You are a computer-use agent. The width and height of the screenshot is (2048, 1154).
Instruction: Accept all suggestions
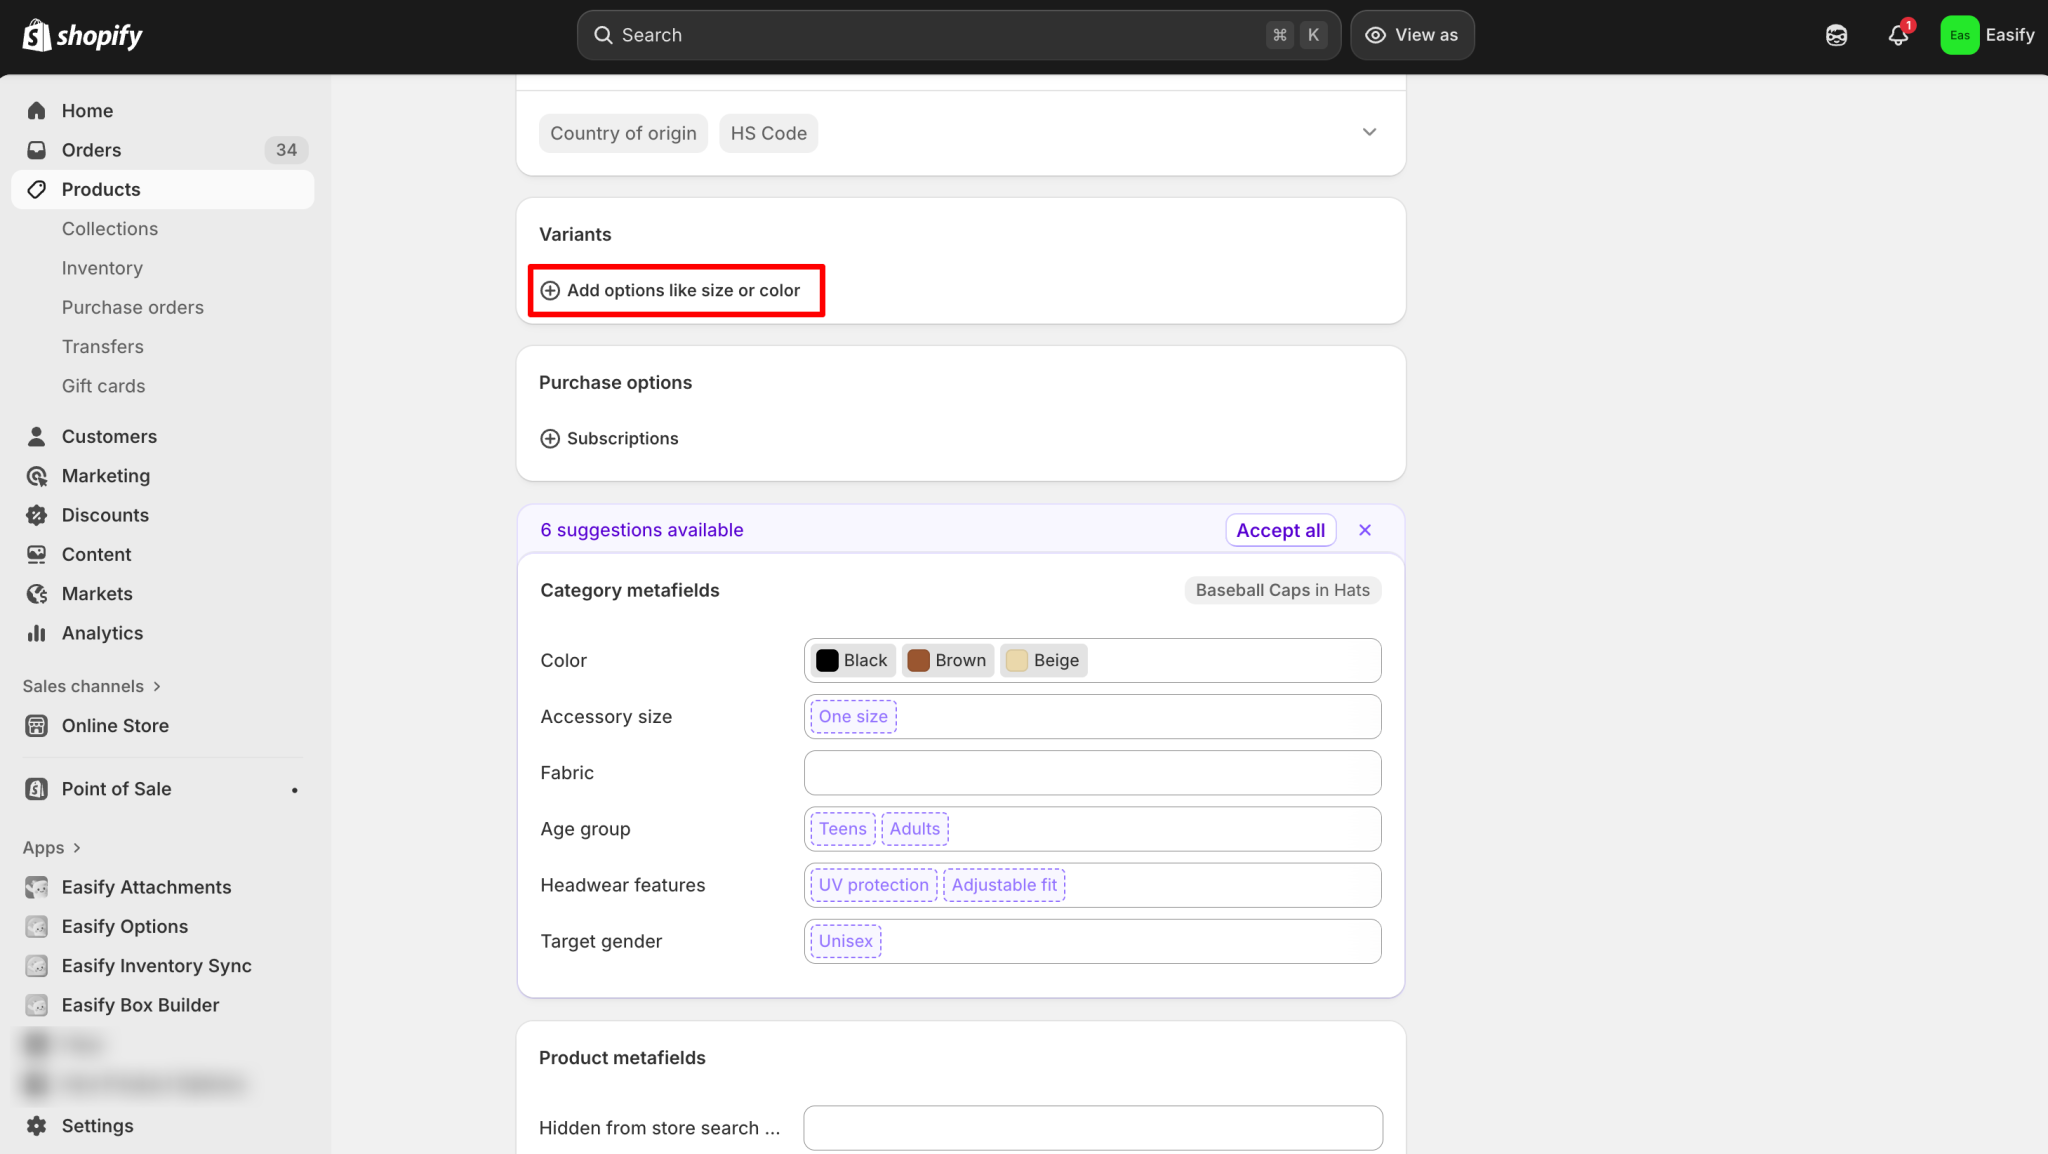(1280, 530)
